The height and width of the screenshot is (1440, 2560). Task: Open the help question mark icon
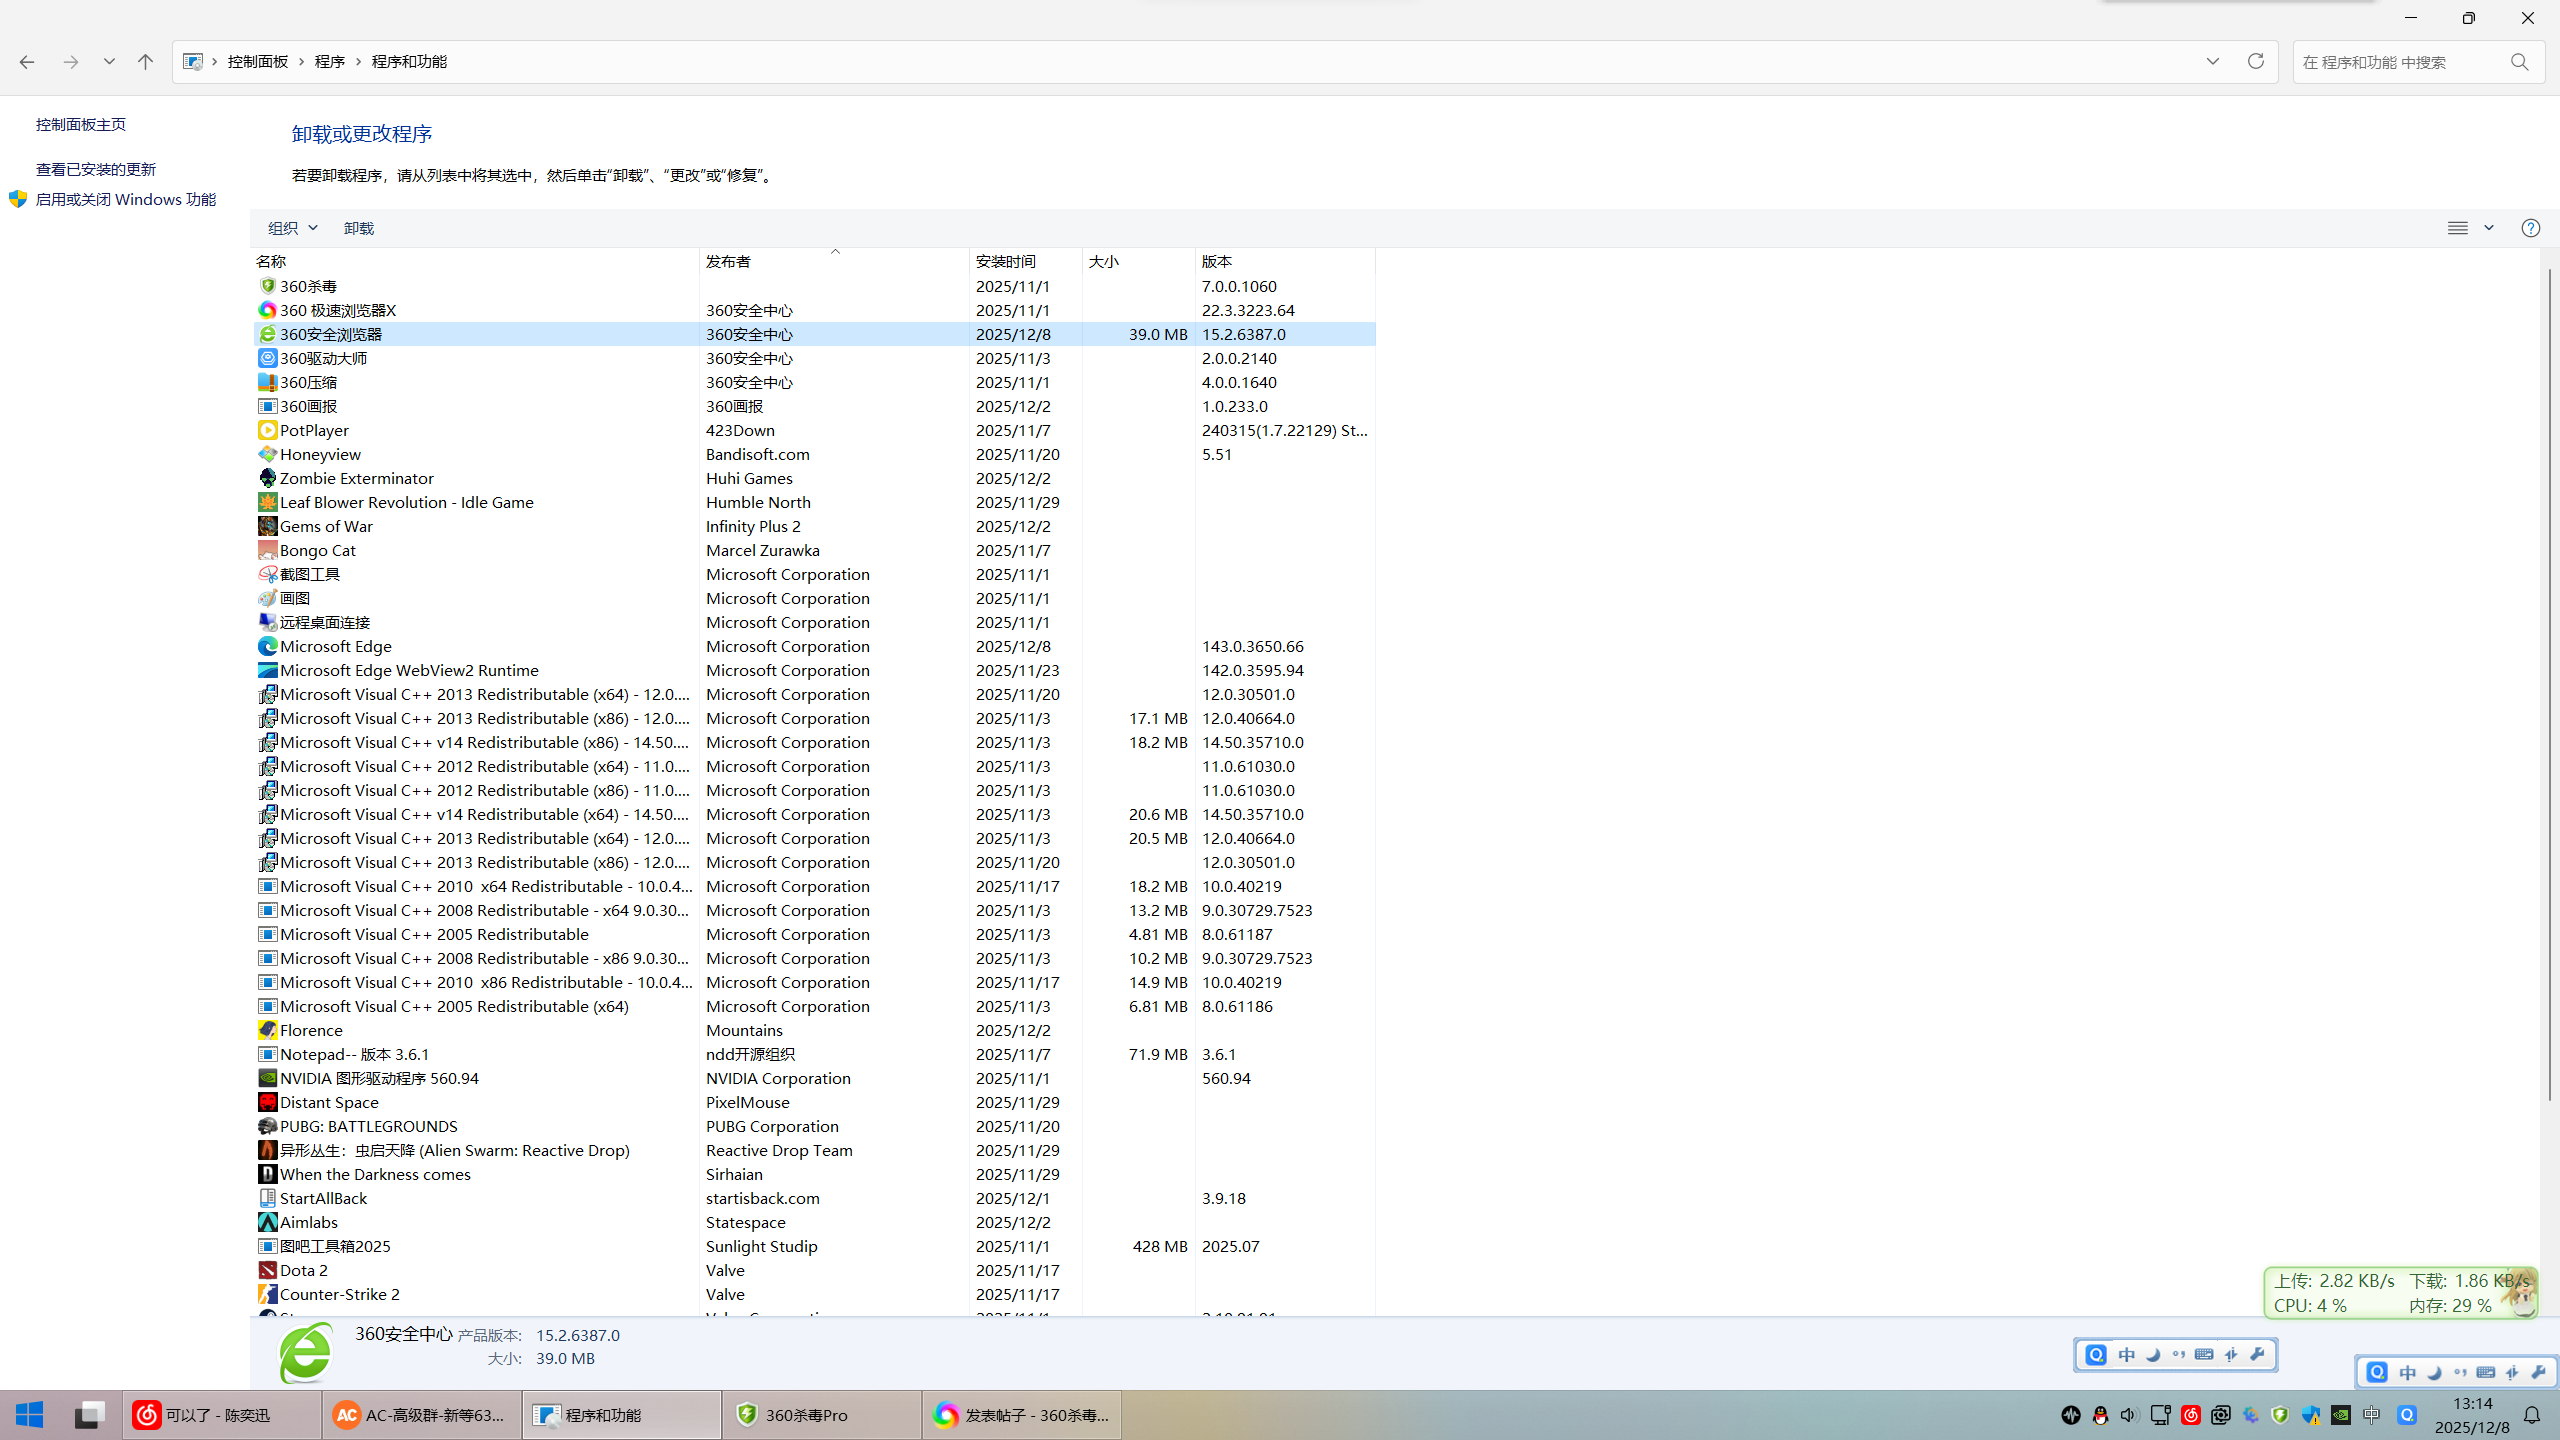(x=2530, y=228)
